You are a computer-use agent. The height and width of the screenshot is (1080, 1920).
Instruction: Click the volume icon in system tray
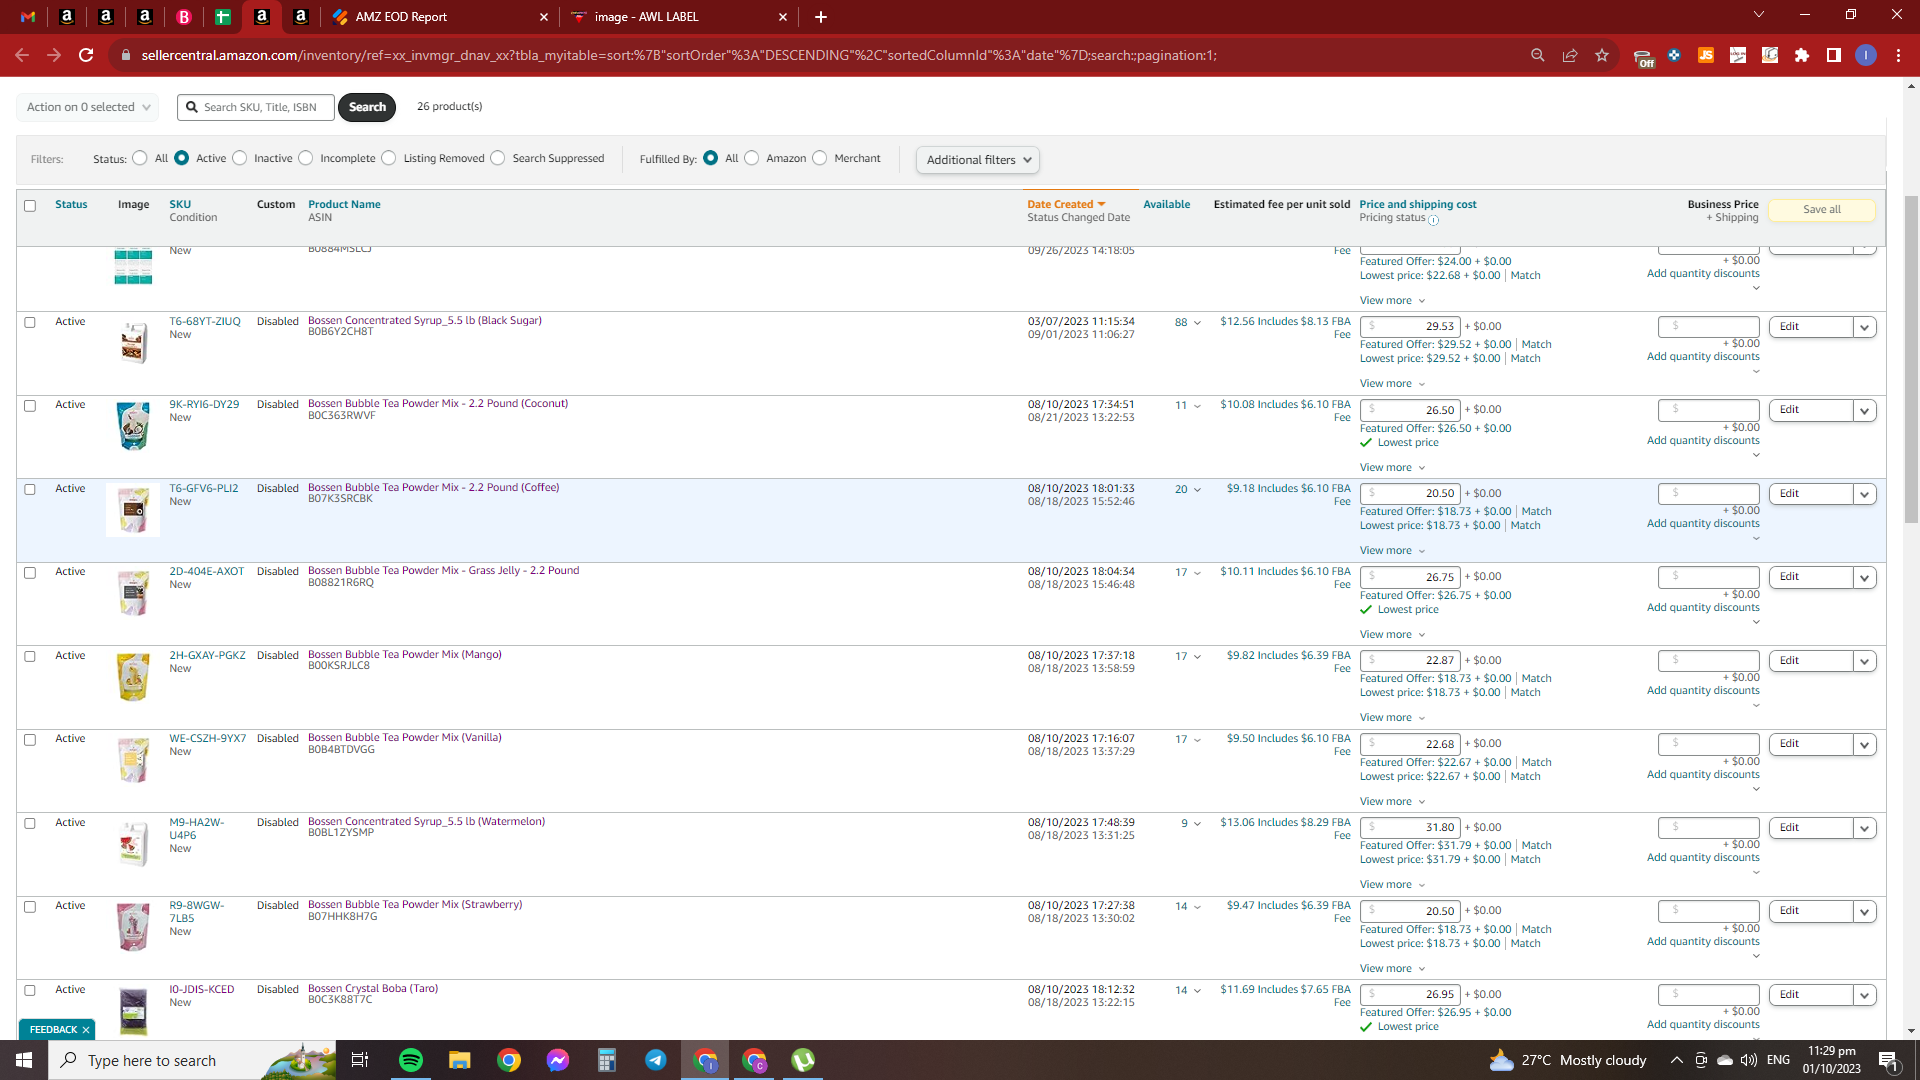click(x=1748, y=1060)
